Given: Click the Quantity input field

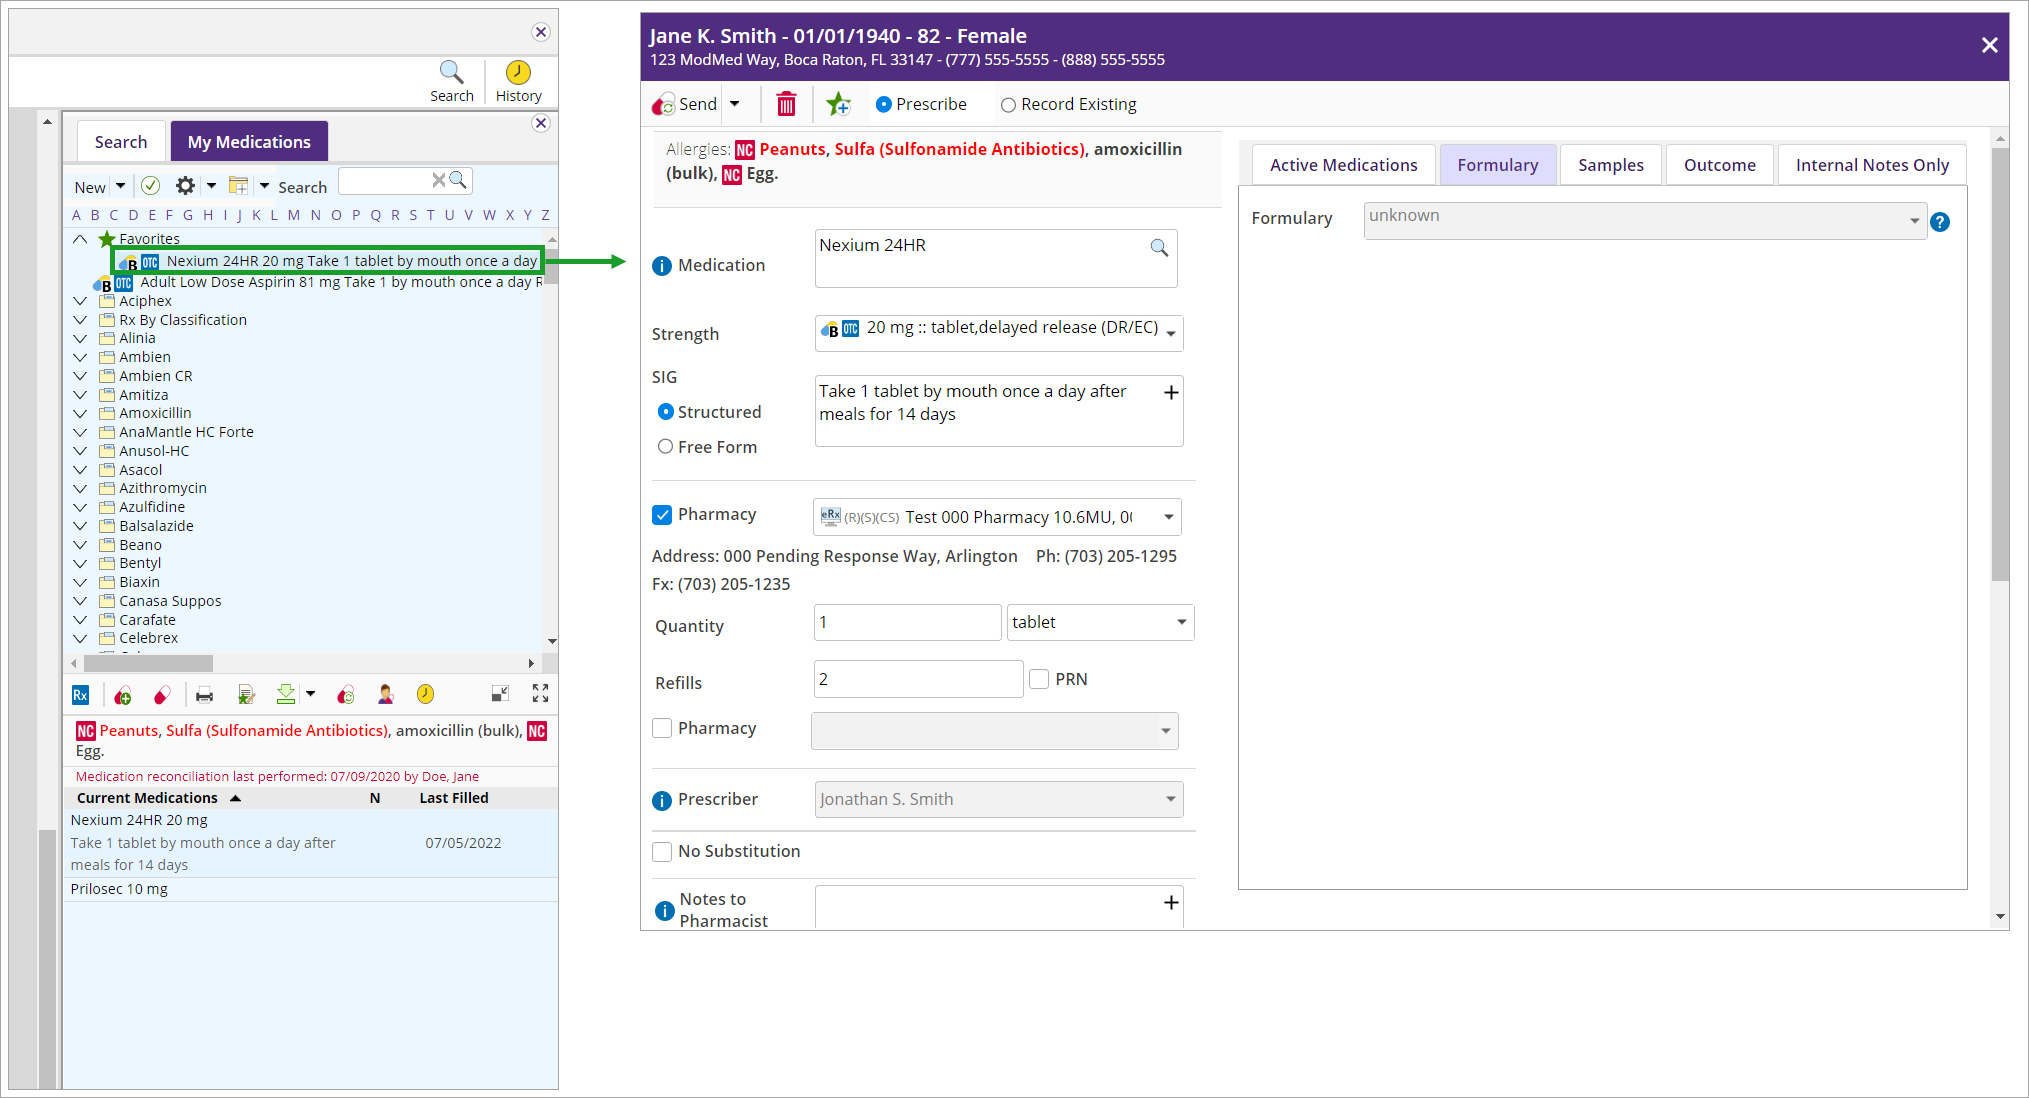Looking at the screenshot, I should [x=907, y=622].
